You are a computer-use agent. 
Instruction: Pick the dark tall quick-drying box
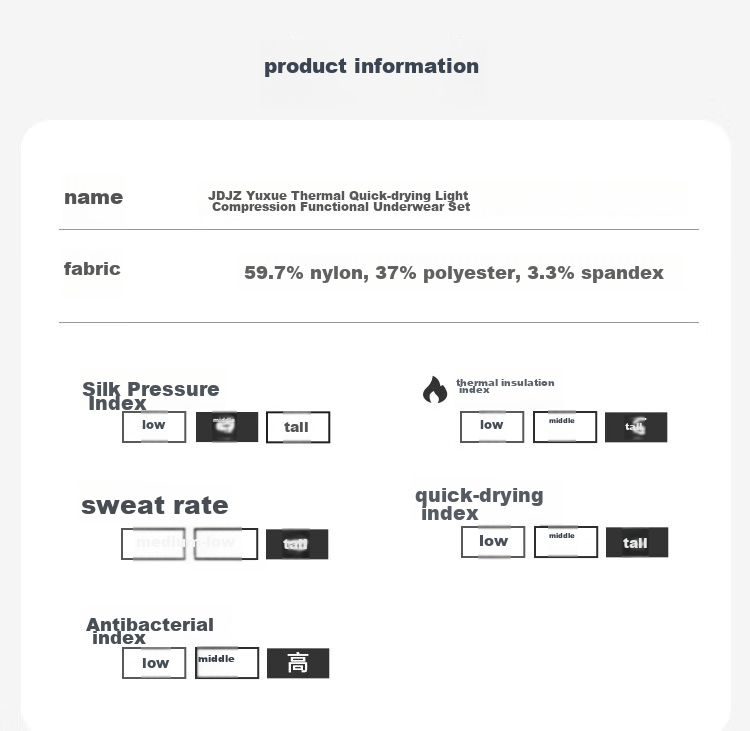637,542
